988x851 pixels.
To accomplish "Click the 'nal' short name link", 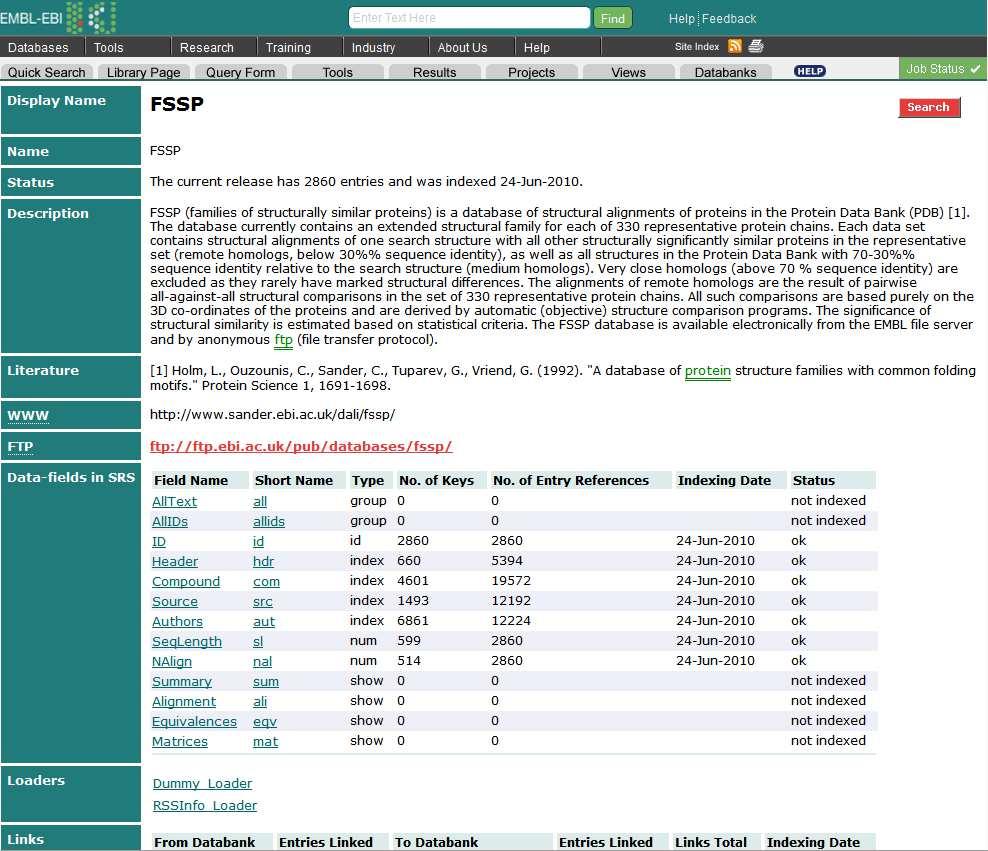I will coord(263,661).
